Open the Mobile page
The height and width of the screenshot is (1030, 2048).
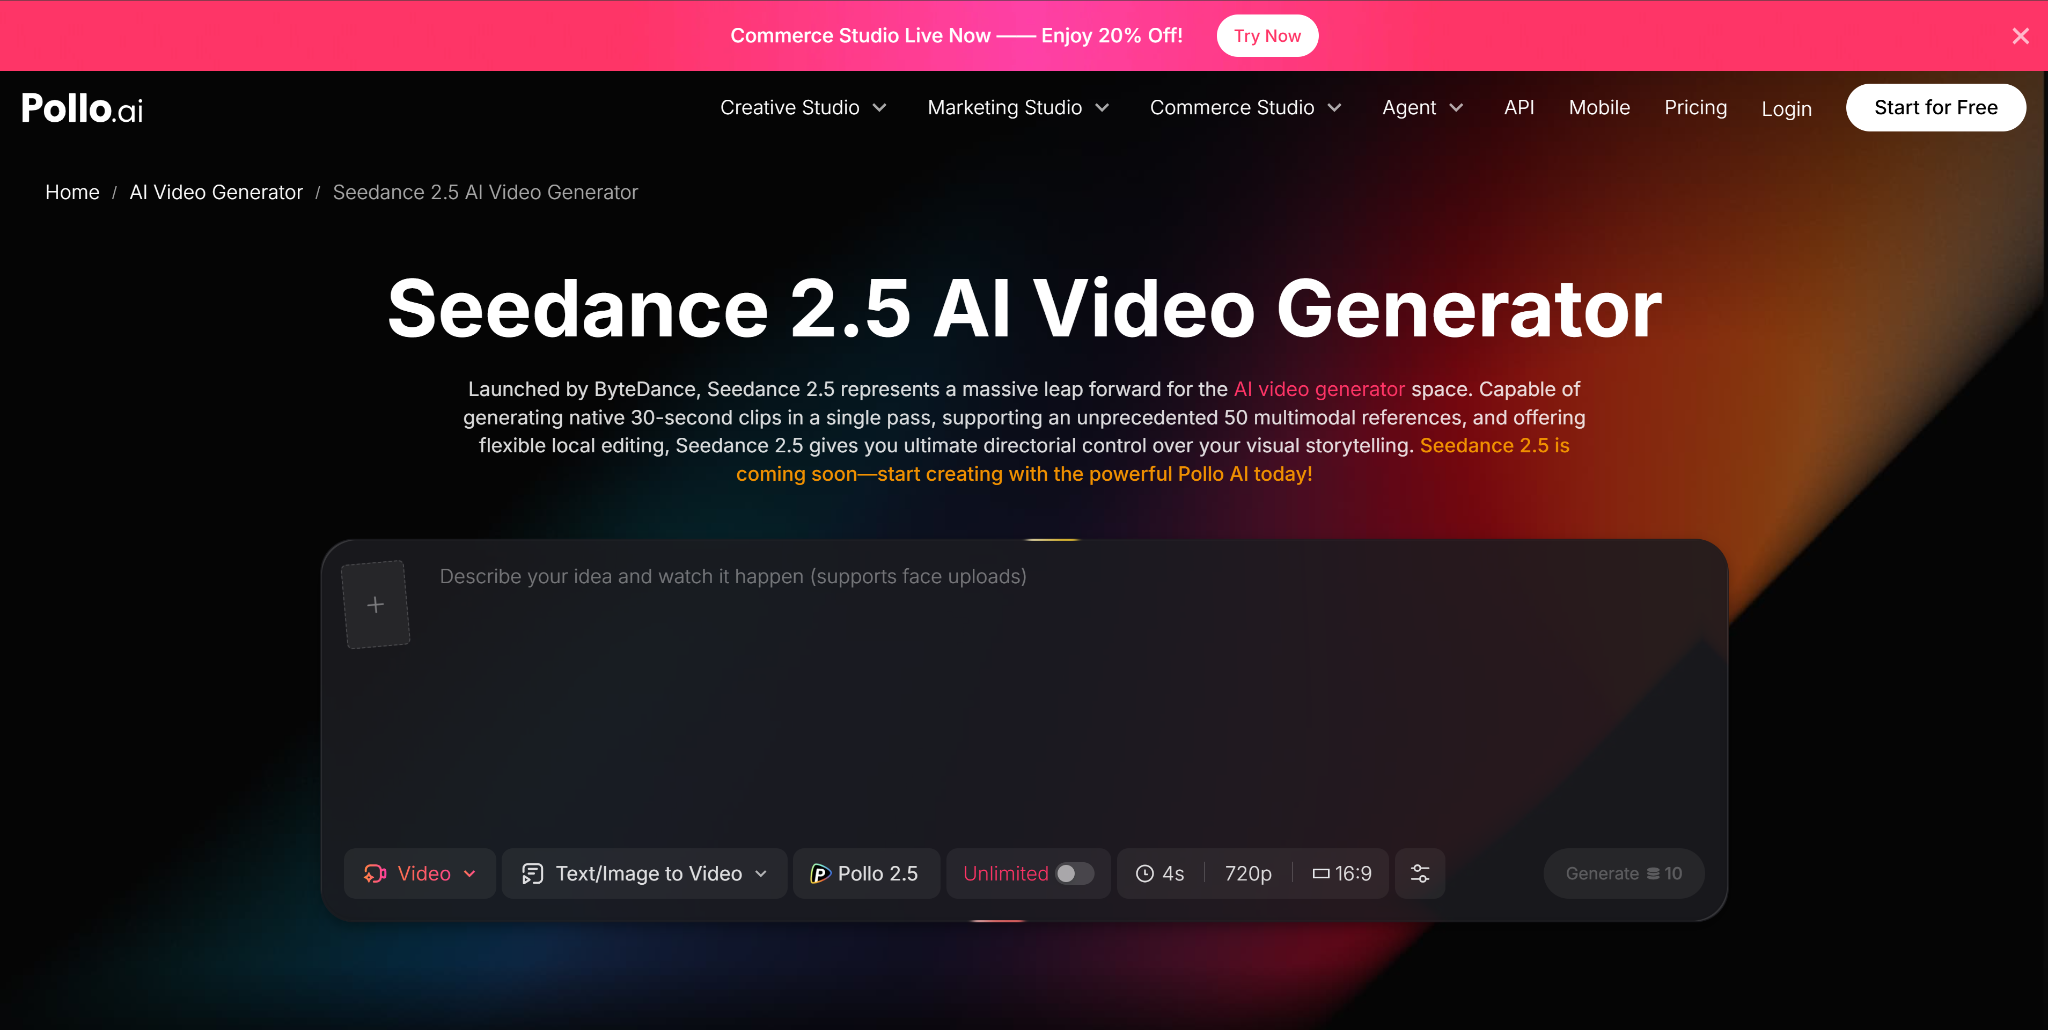click(x=1599, y=107)
